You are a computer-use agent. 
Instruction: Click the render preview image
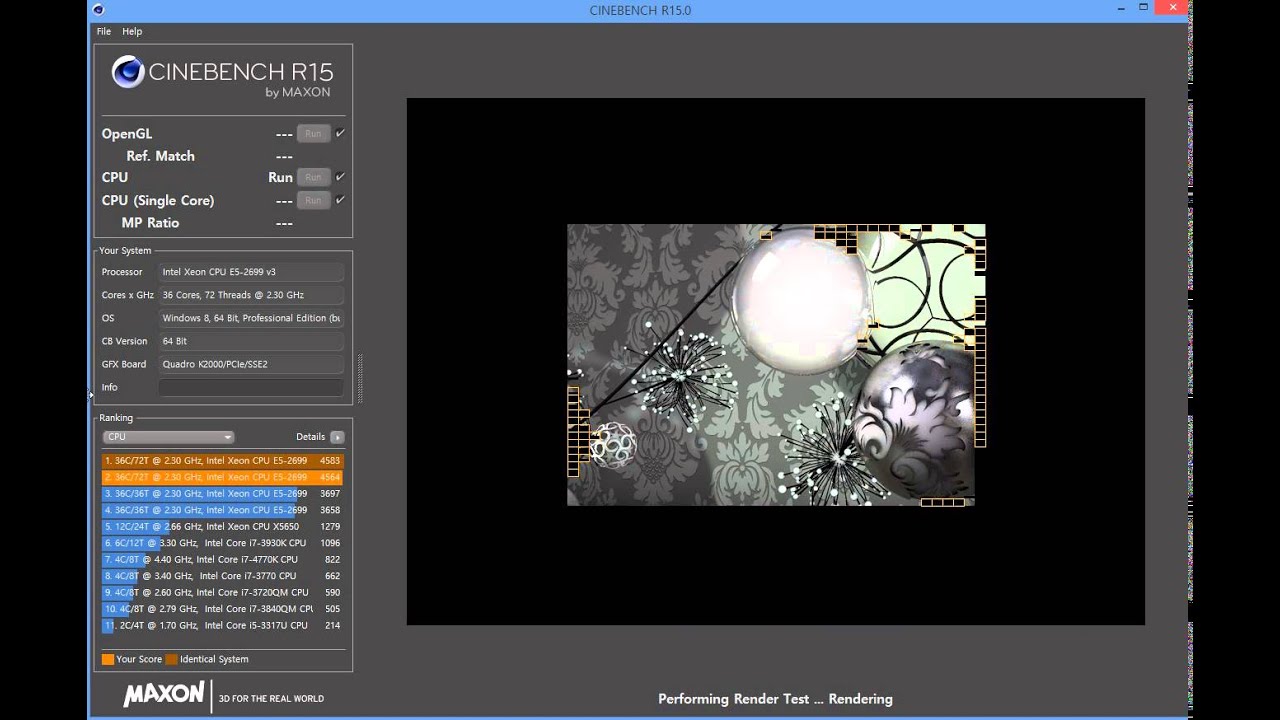coord(776,365)
